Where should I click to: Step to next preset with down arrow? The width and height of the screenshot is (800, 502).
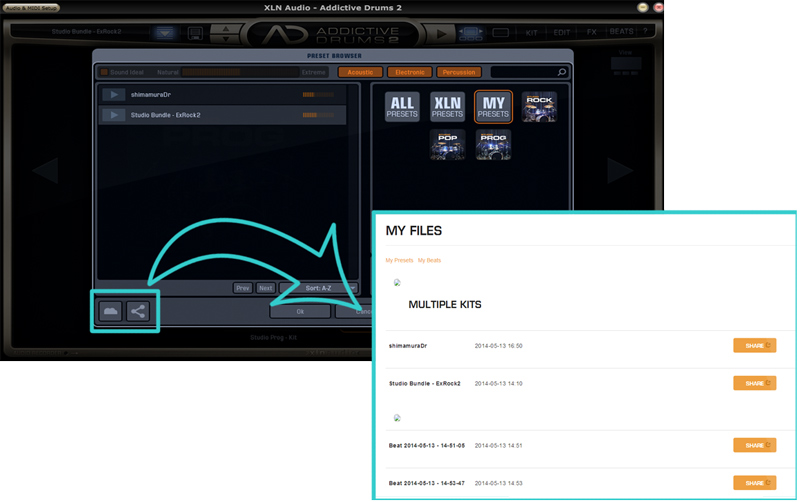point(226,39)
